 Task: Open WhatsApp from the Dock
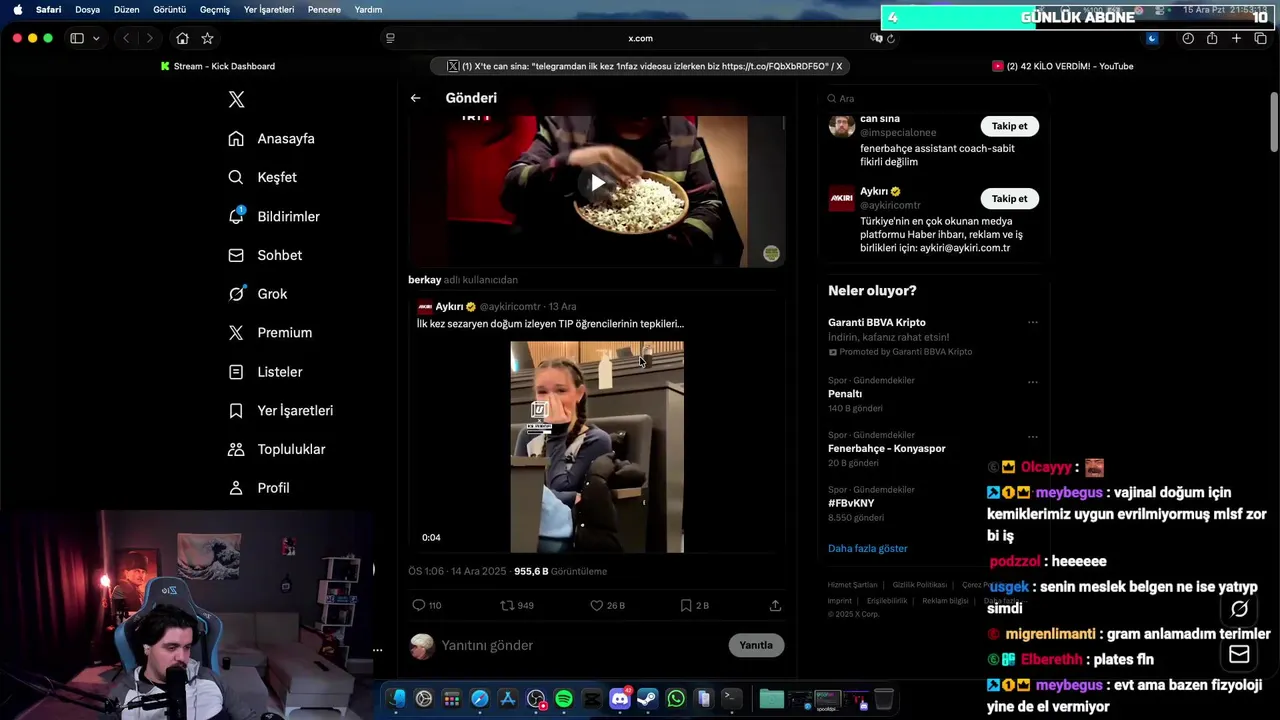[x=675, y=698]
